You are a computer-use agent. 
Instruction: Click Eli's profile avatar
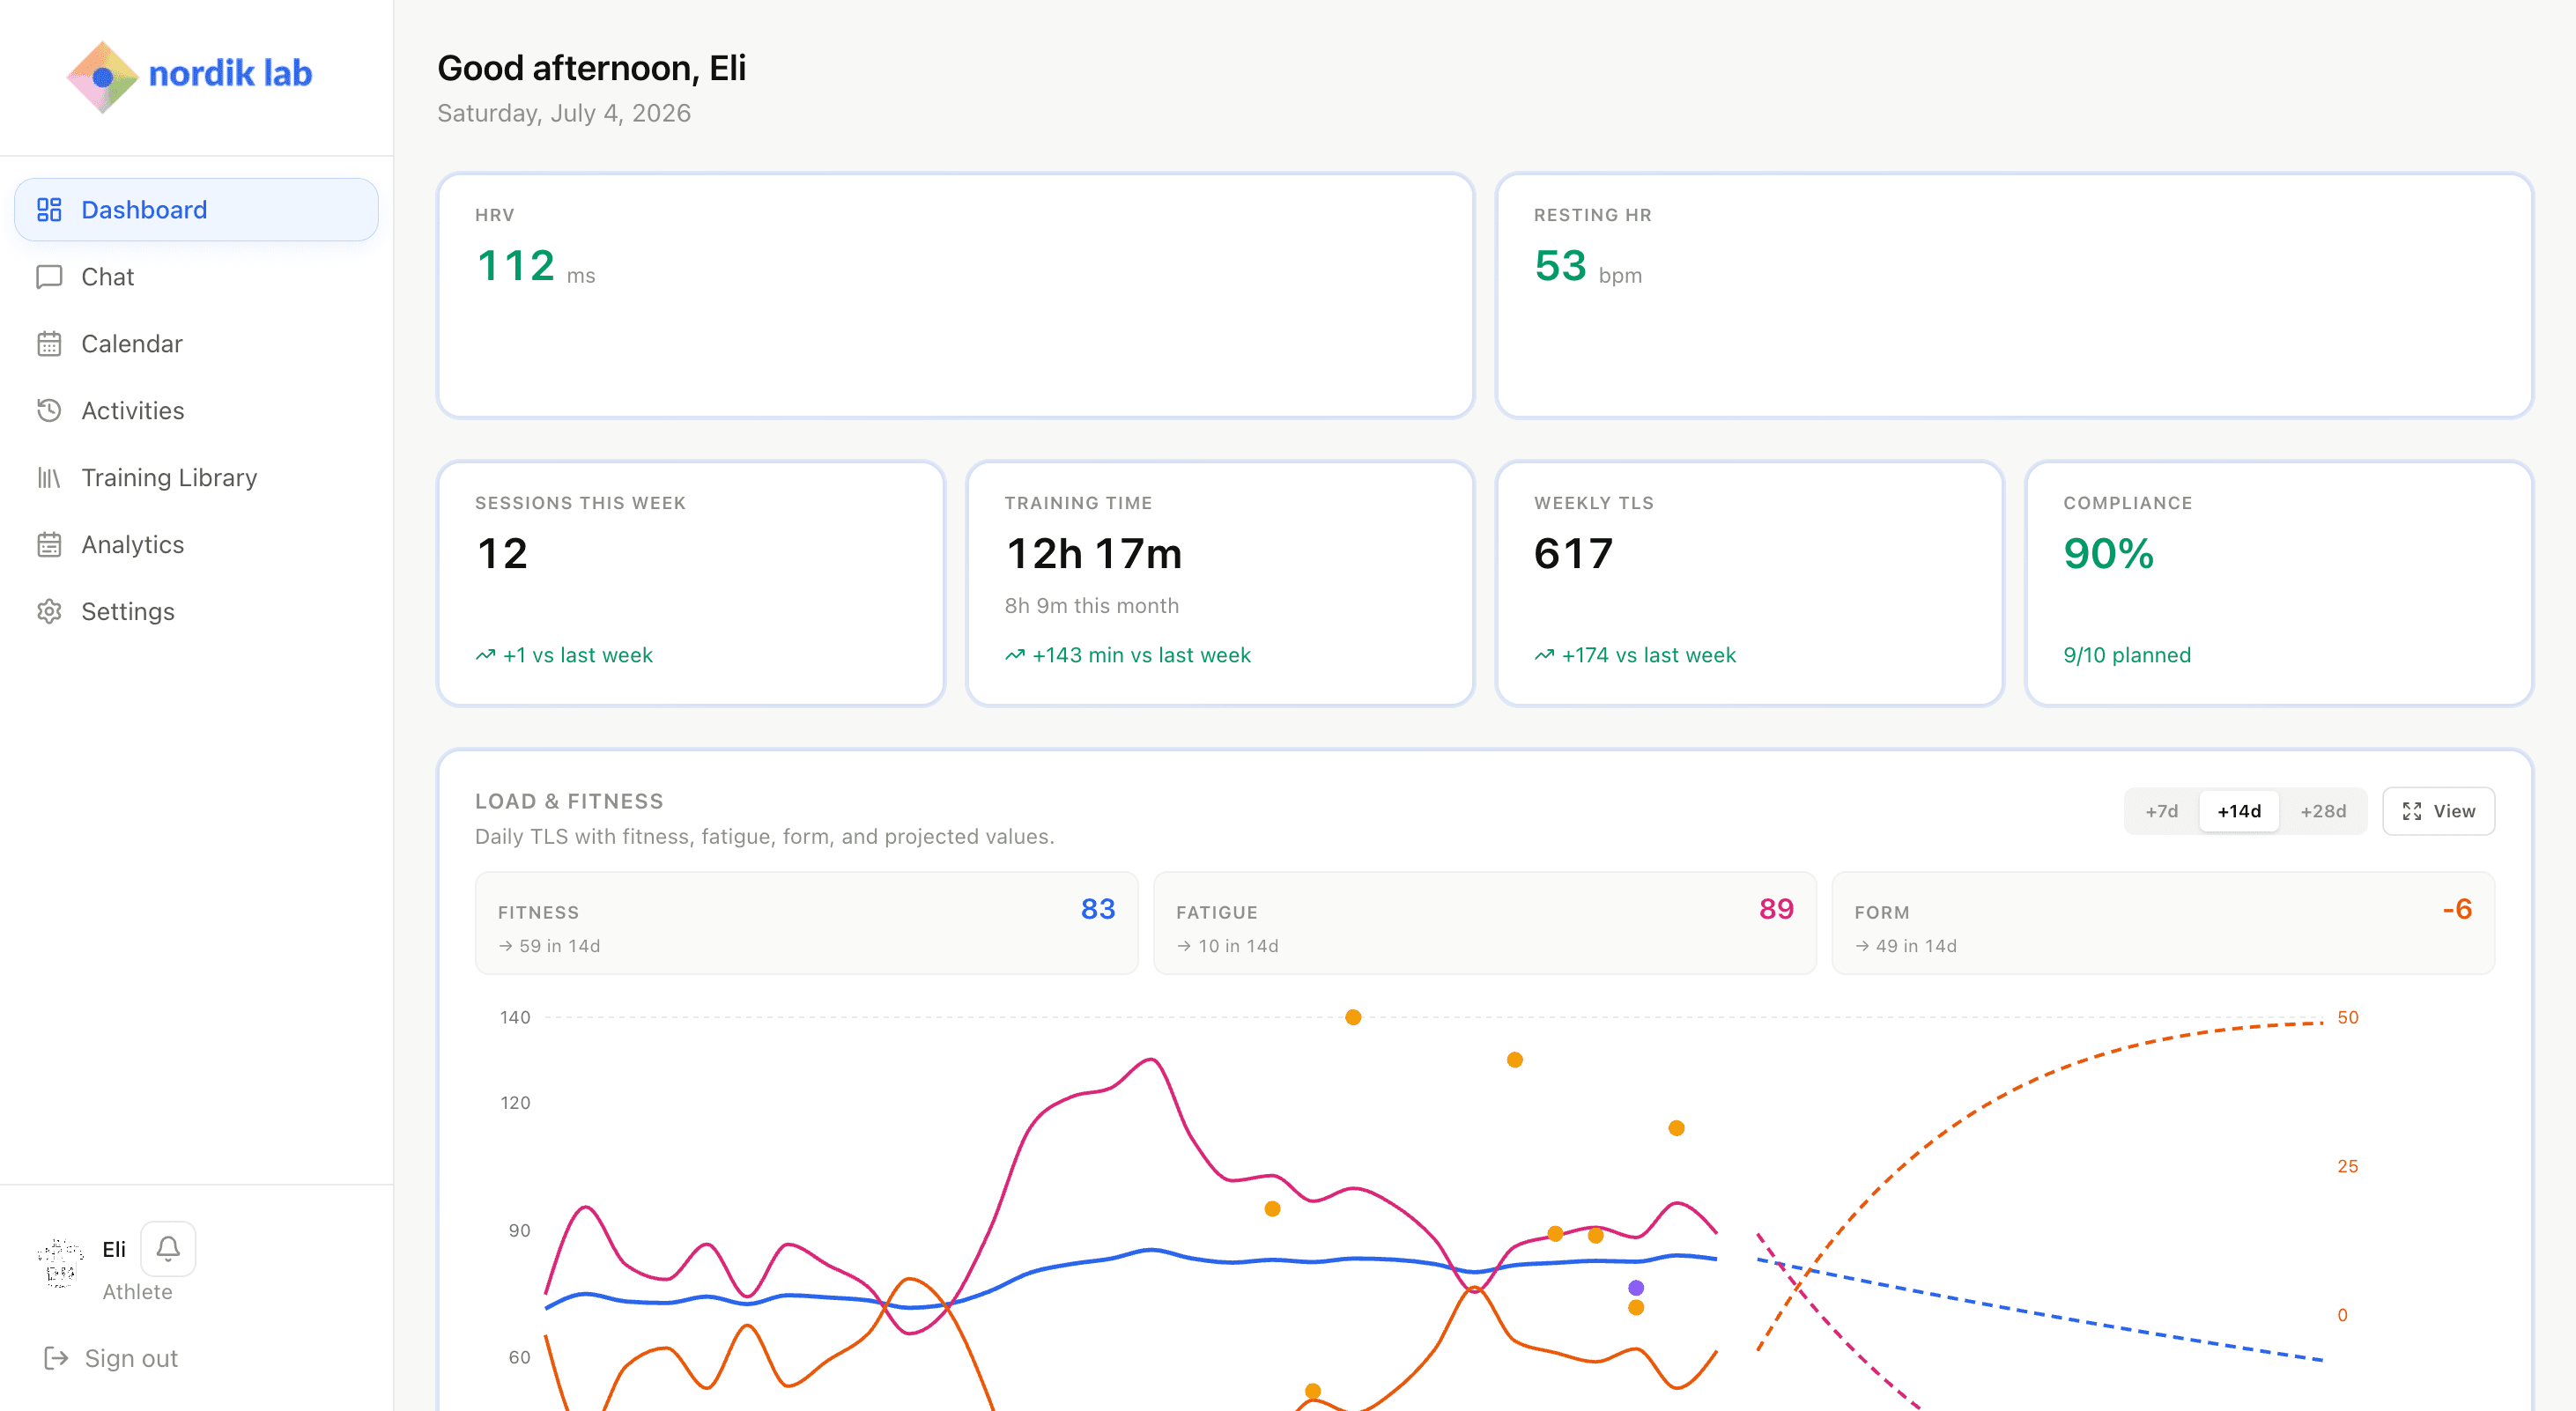tap(60, 1263)
